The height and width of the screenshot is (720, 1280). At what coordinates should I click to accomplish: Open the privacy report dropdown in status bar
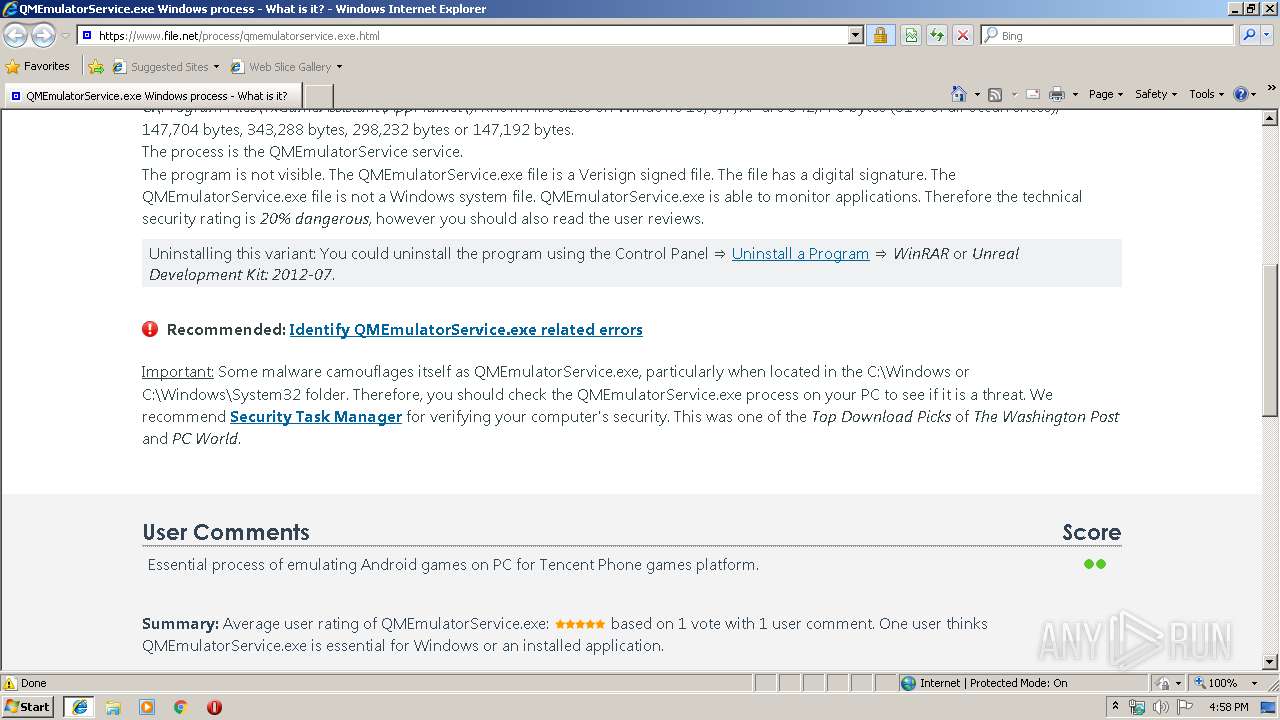pos(1168,683)
